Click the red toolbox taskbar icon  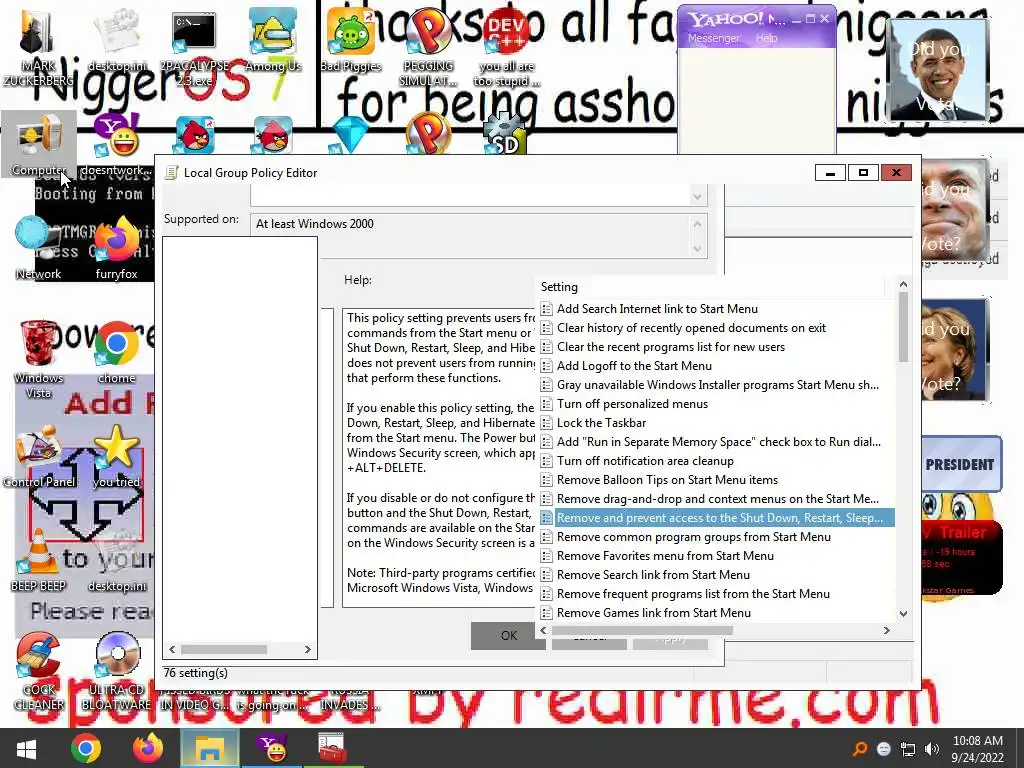(x=332, y=748)
